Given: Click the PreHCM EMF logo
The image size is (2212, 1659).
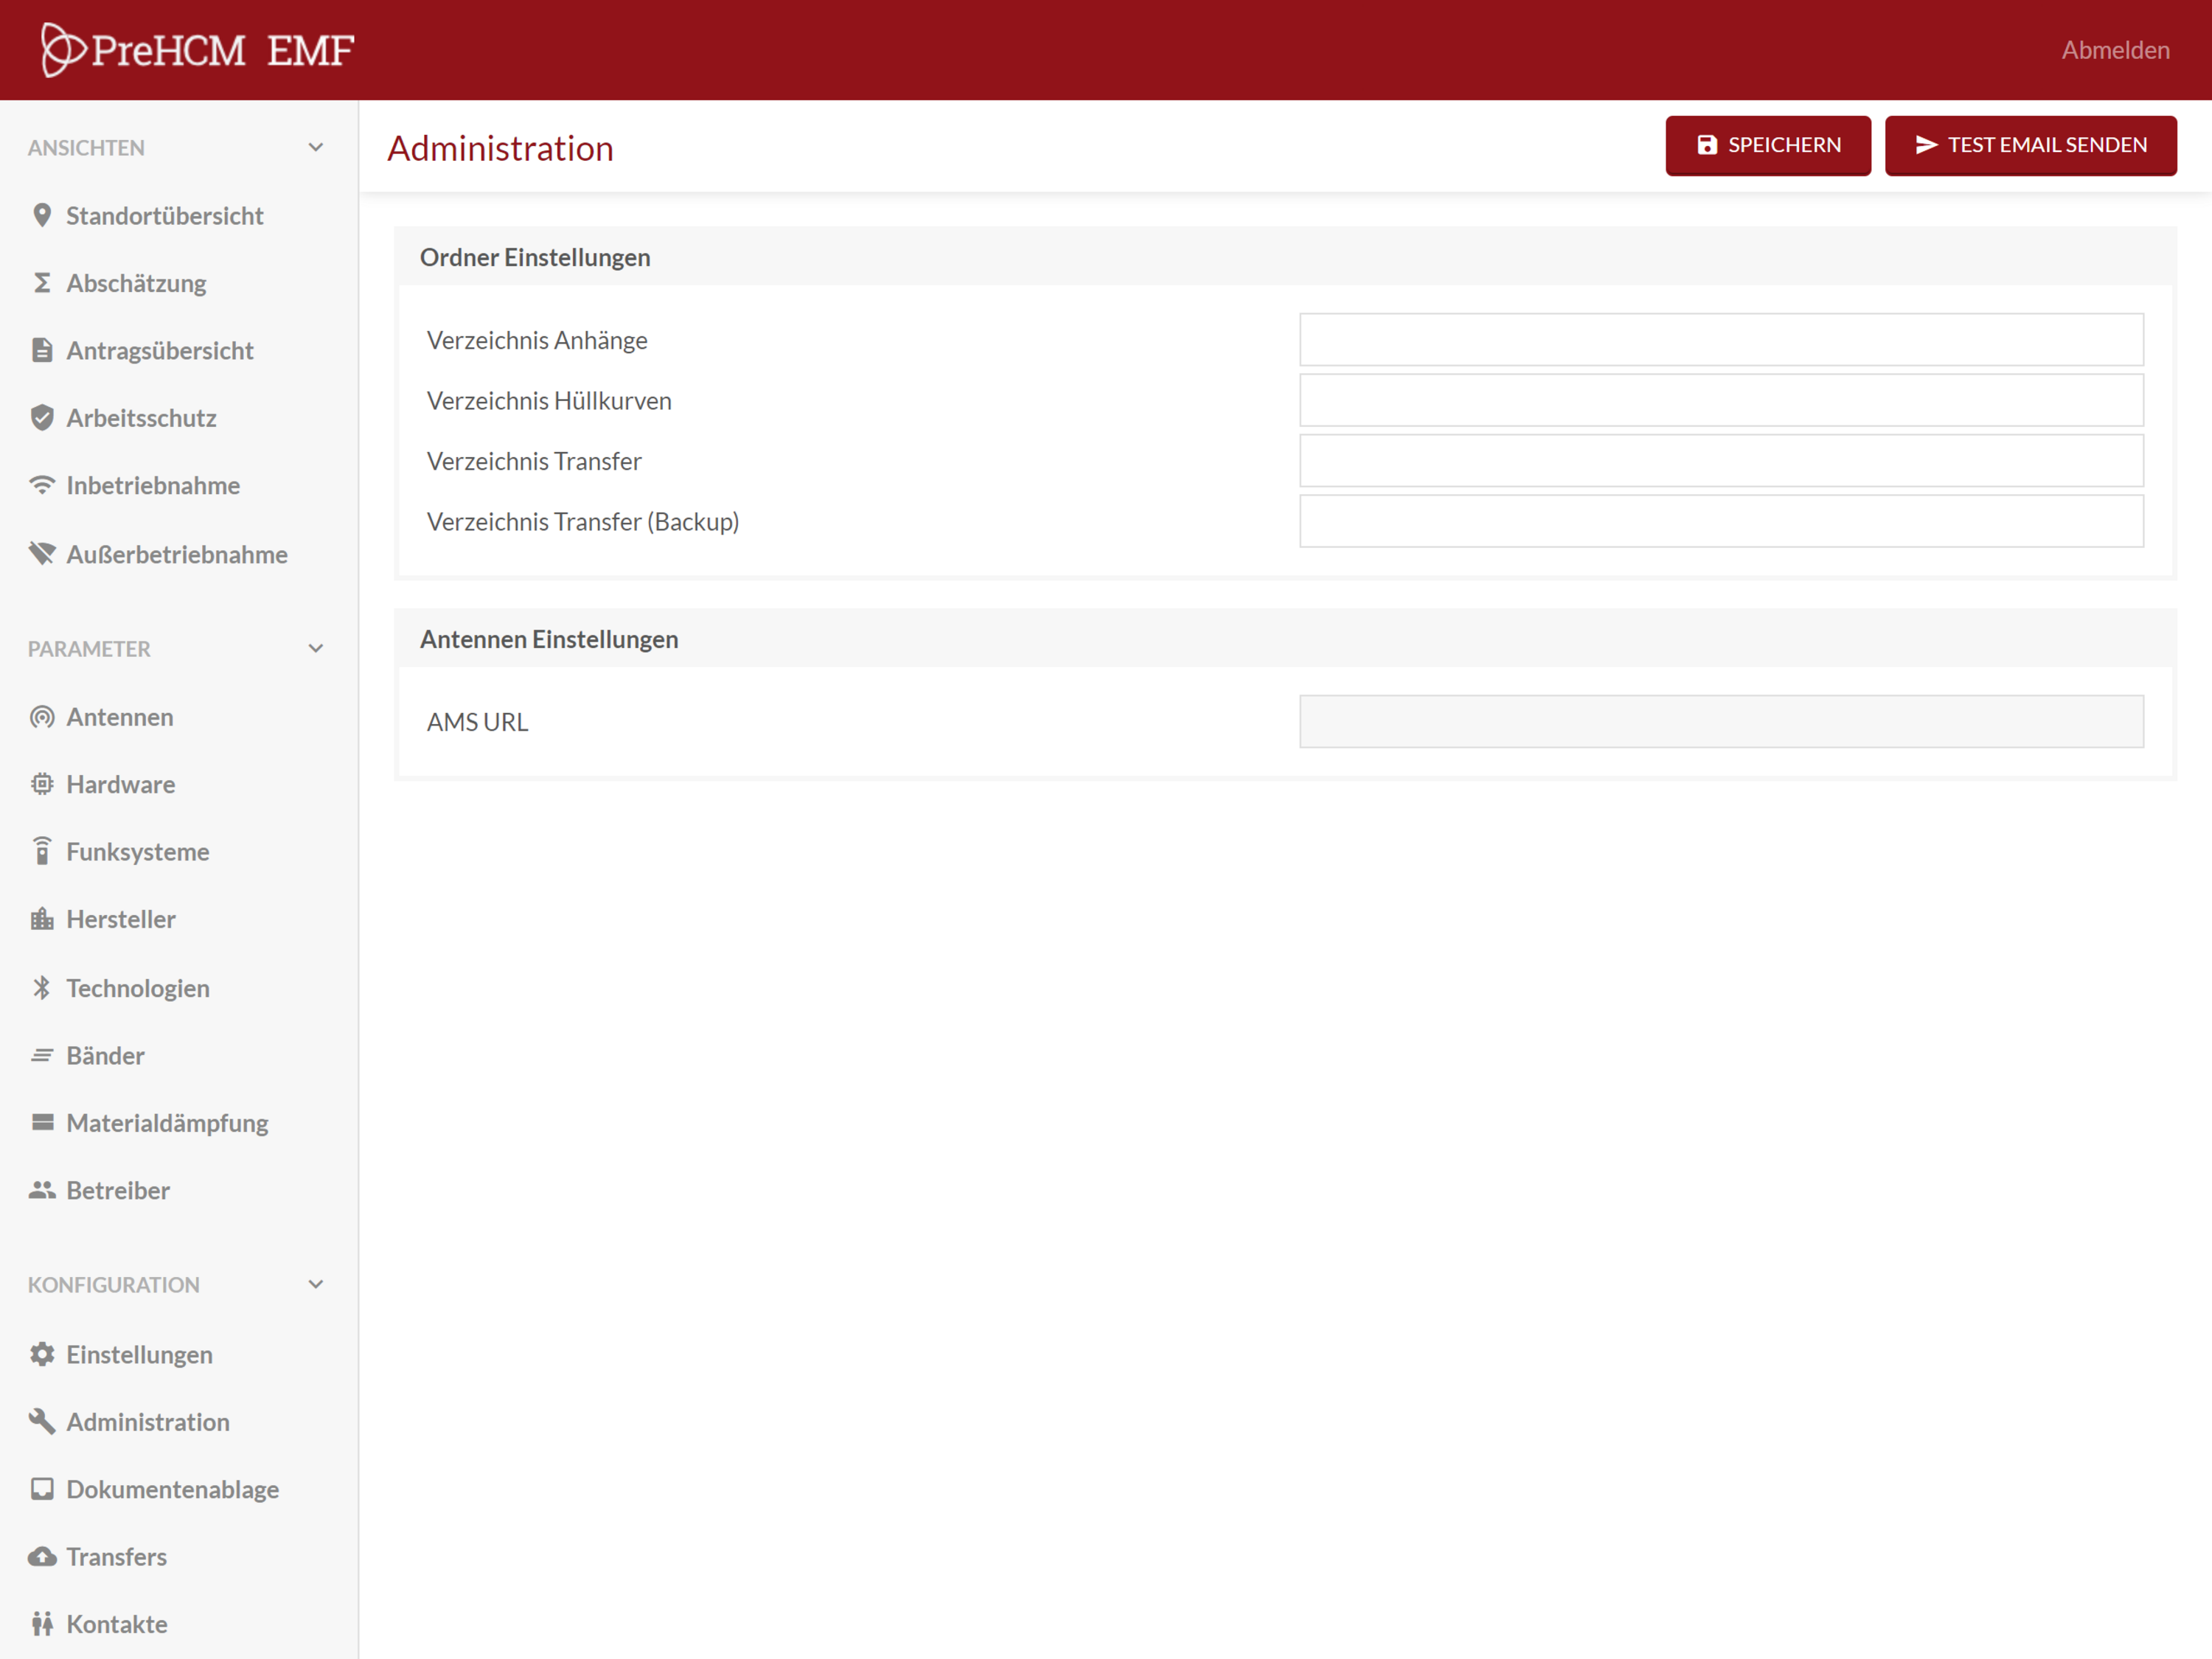Looking at the screenshot, I should (x=198, y=50).
